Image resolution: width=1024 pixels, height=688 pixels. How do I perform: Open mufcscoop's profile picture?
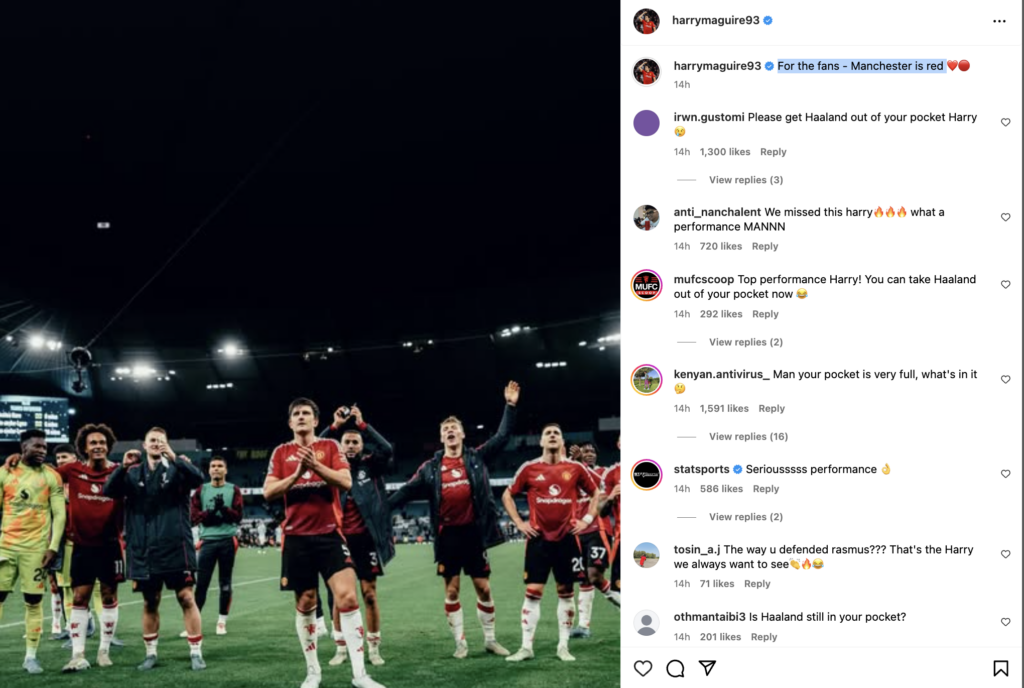[x=647, y=285]
